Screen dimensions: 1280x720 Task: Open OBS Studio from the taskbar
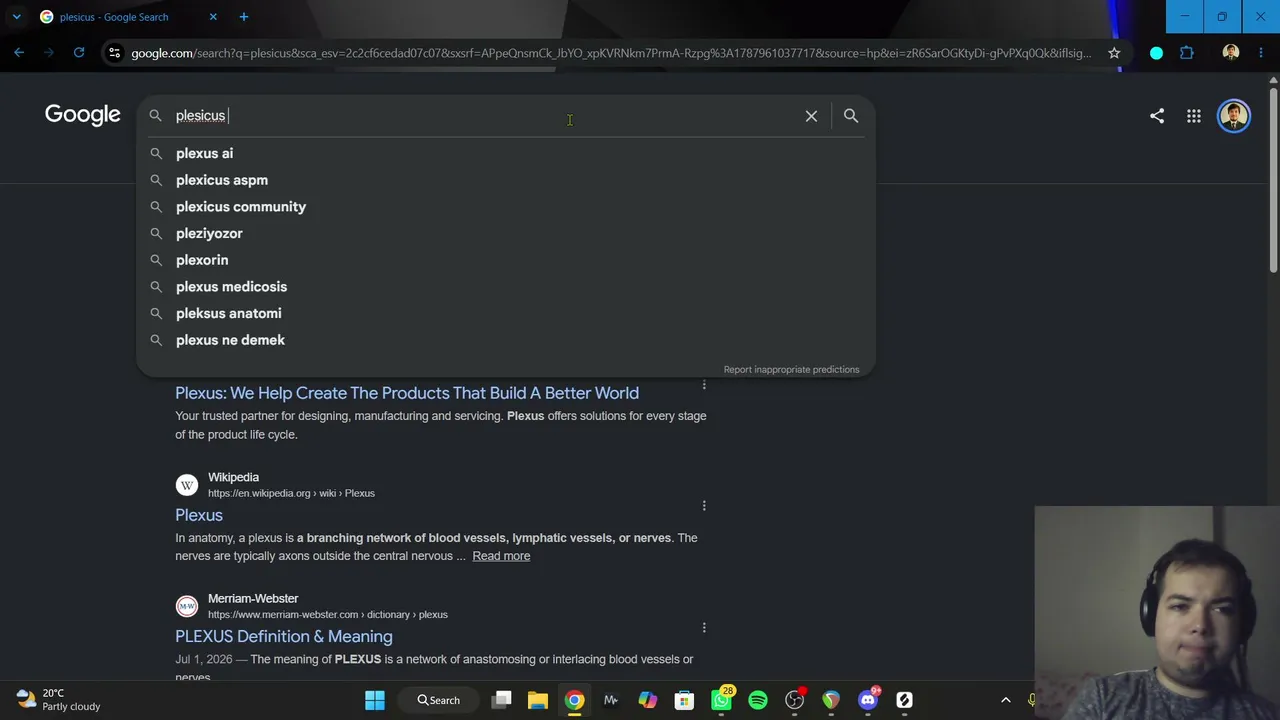794,700
